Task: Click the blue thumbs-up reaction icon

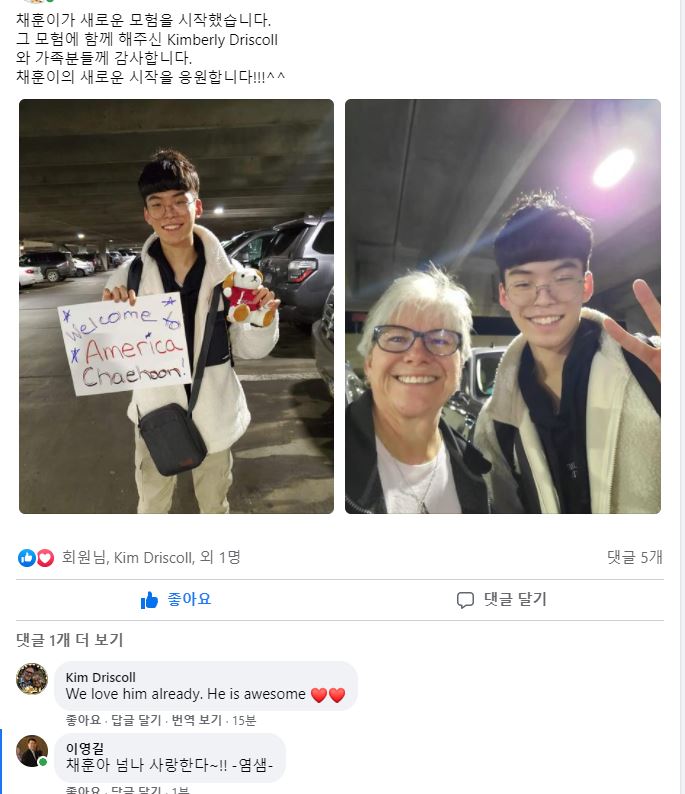Action: [x=26, y=558]
